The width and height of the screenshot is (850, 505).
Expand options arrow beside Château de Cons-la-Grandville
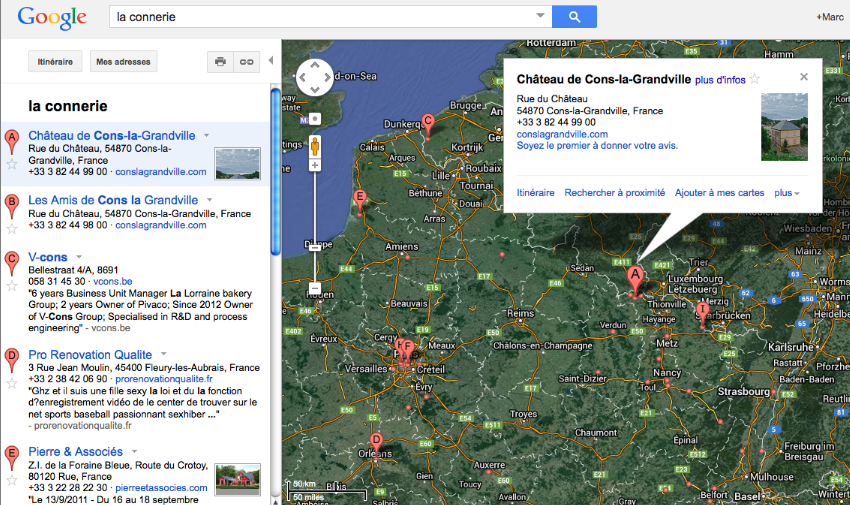[207, 135]
